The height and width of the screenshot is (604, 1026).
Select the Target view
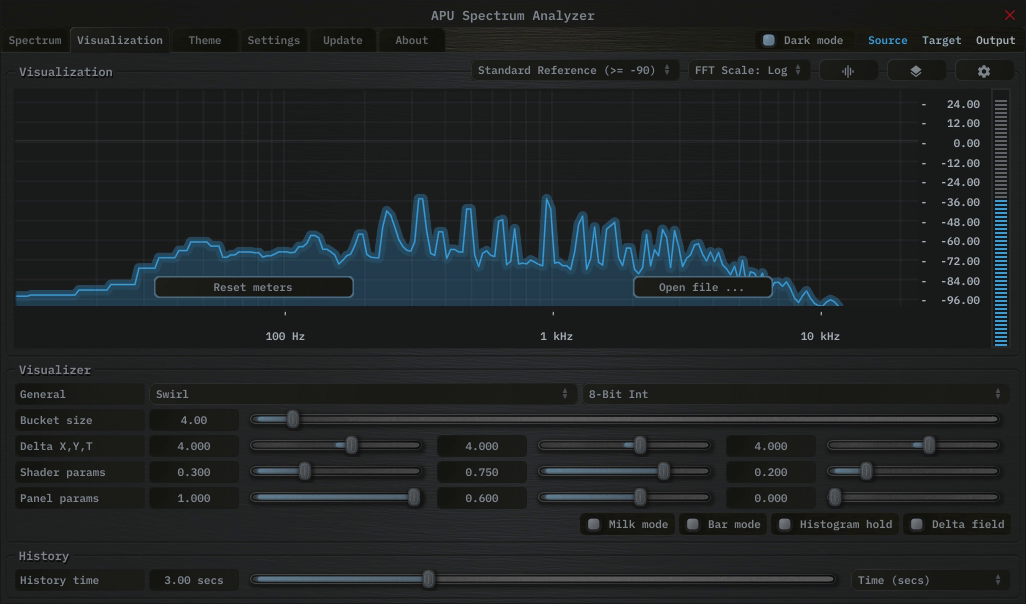coord(941,41)
